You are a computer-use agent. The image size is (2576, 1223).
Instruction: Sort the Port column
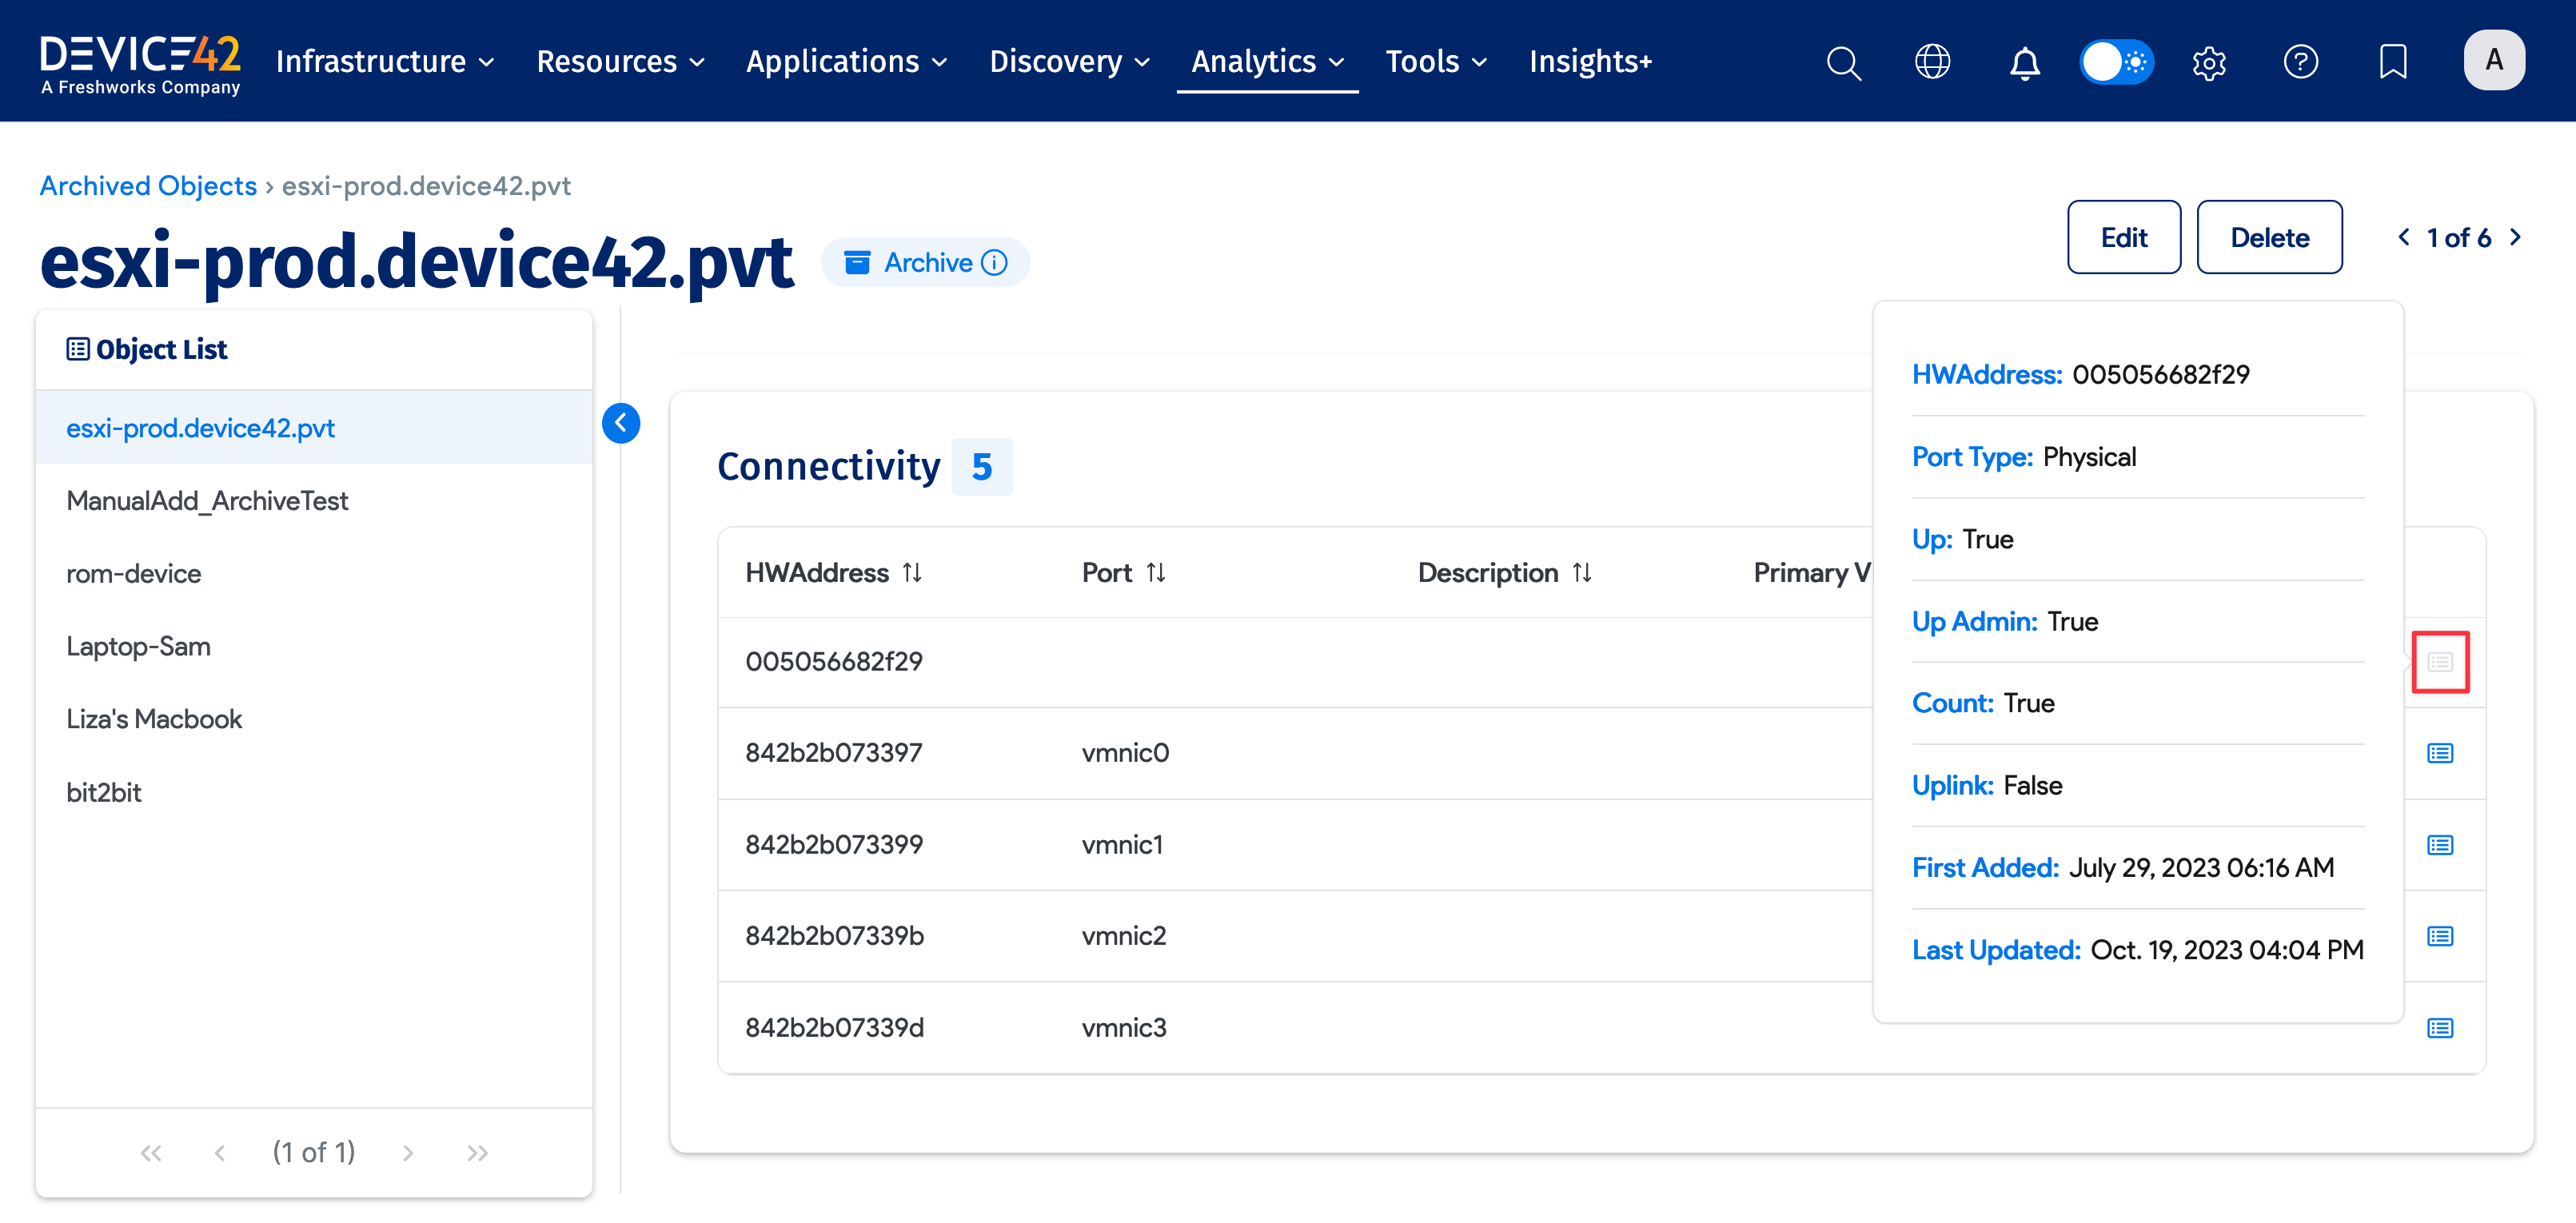pyautogui.click(x=1156, y=573)
